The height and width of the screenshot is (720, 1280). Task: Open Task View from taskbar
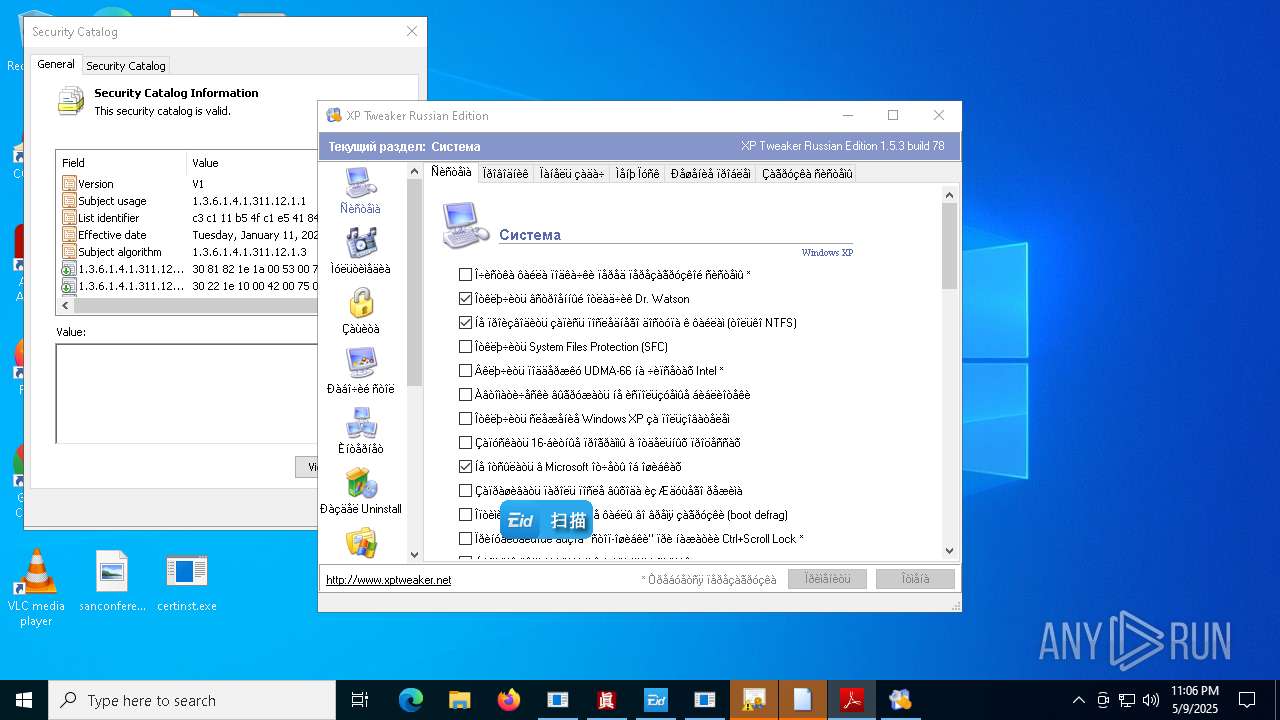(360, 700)
